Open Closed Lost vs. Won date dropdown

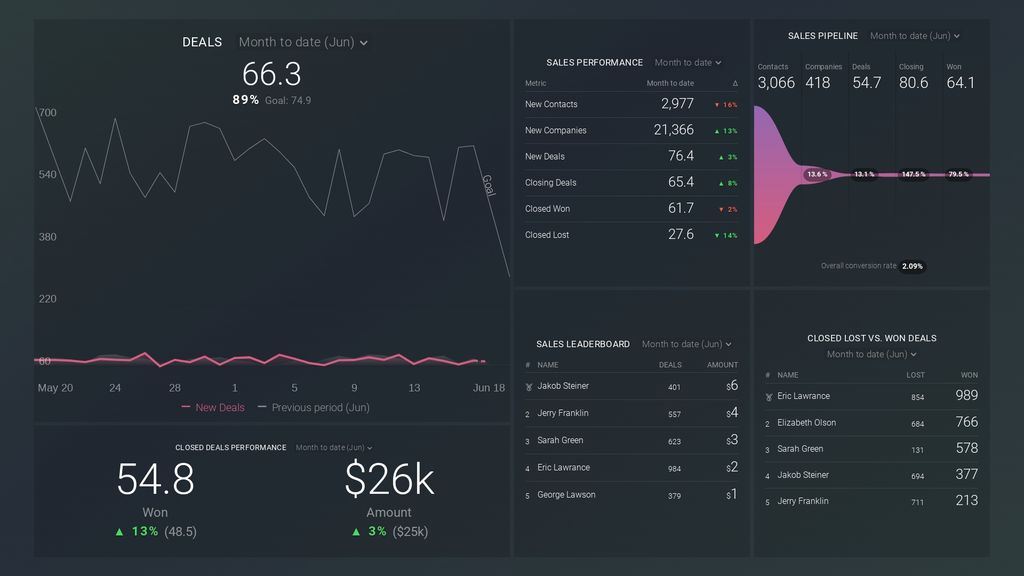872,354
